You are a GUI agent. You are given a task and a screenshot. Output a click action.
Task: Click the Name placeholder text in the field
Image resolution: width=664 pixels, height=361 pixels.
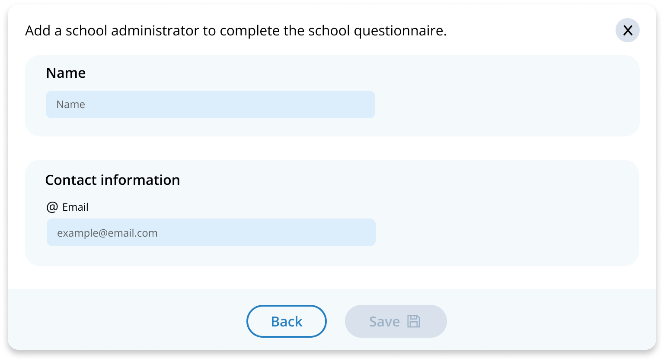click(x=71, y=104)
